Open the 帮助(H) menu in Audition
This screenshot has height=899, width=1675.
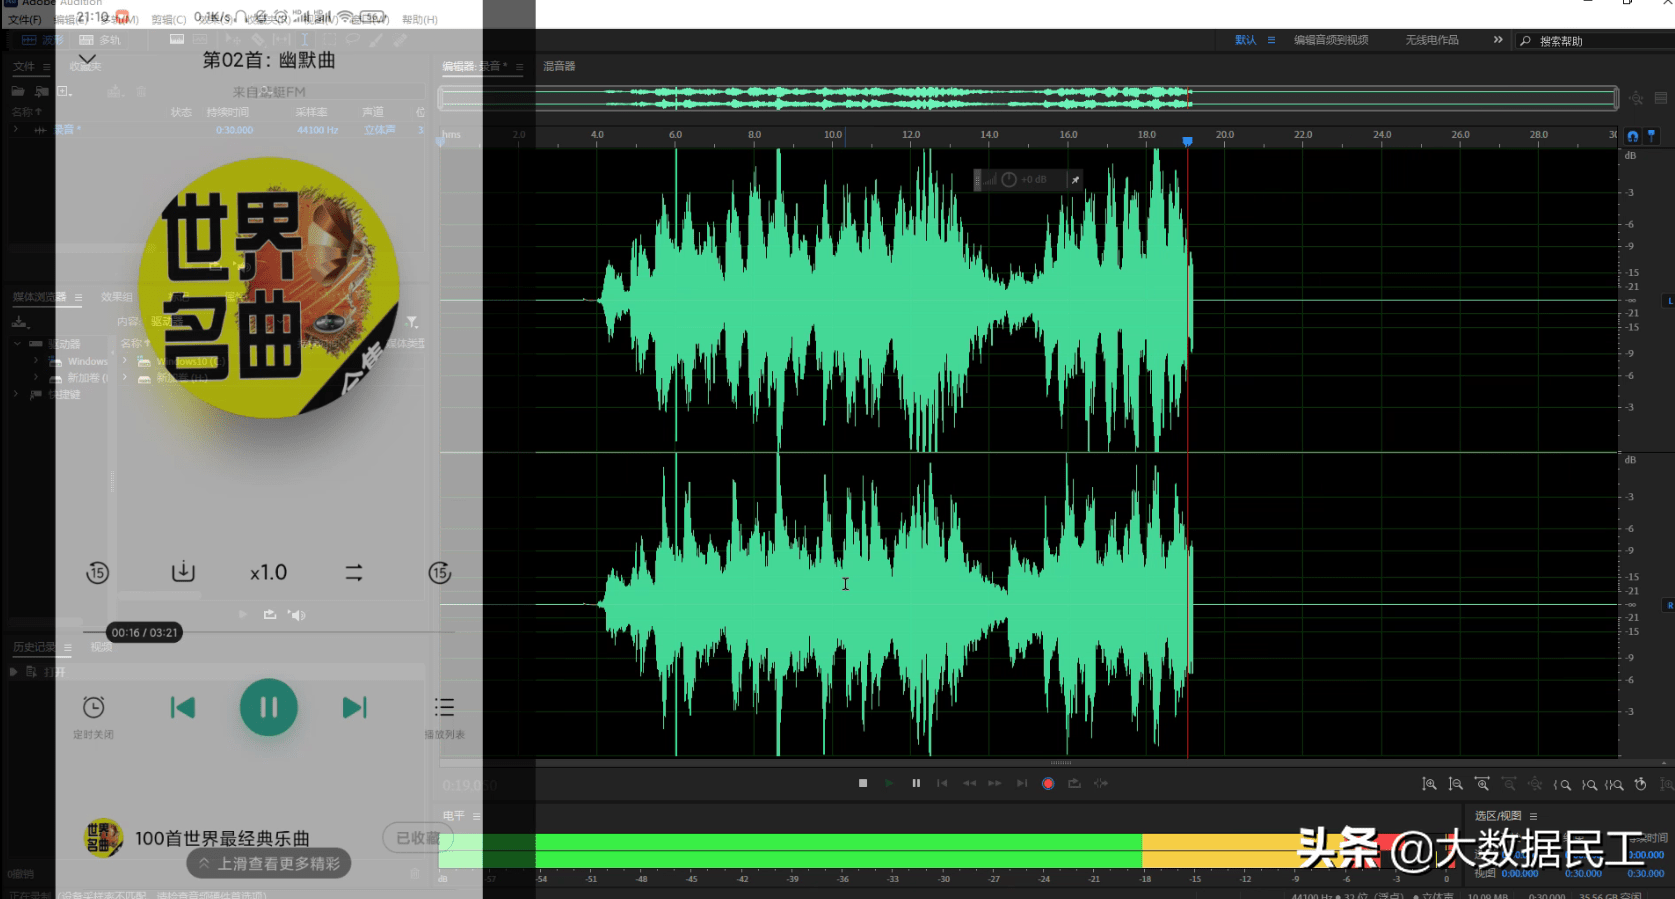point(420,19)
